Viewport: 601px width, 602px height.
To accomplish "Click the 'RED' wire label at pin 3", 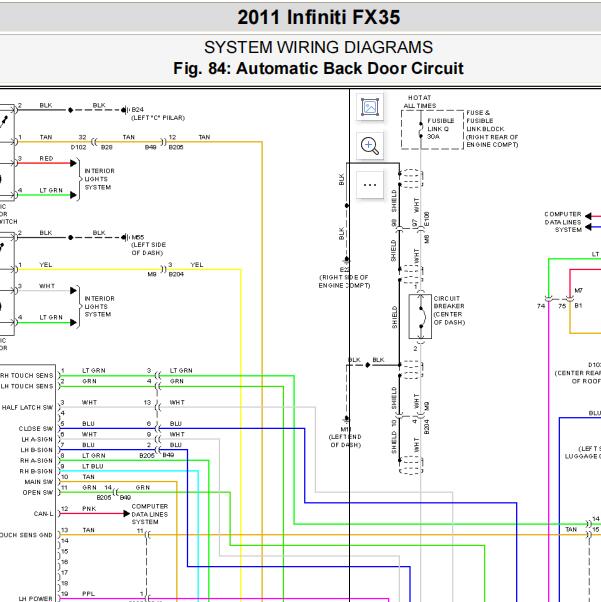I will [x=46, y=159].
